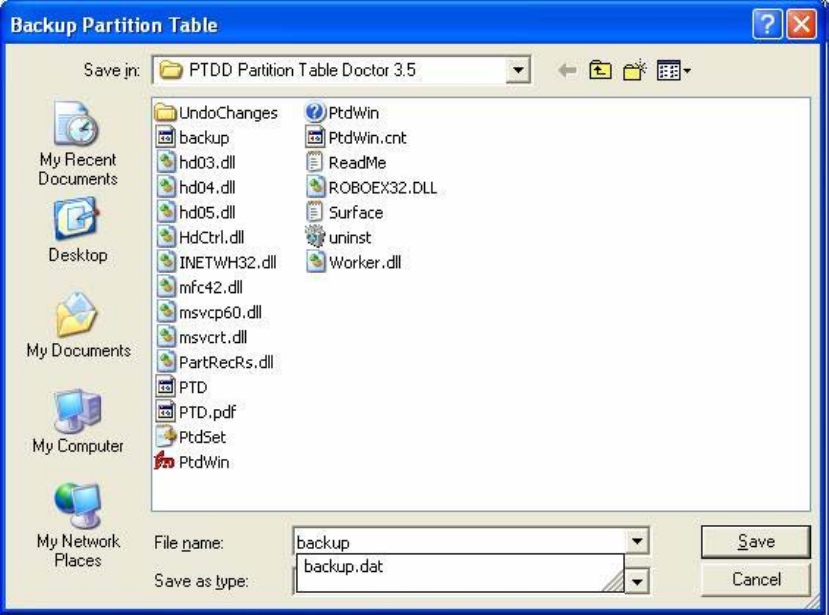Select hd05.dll file
Viewport: 829px width, 615px height.
196,212
